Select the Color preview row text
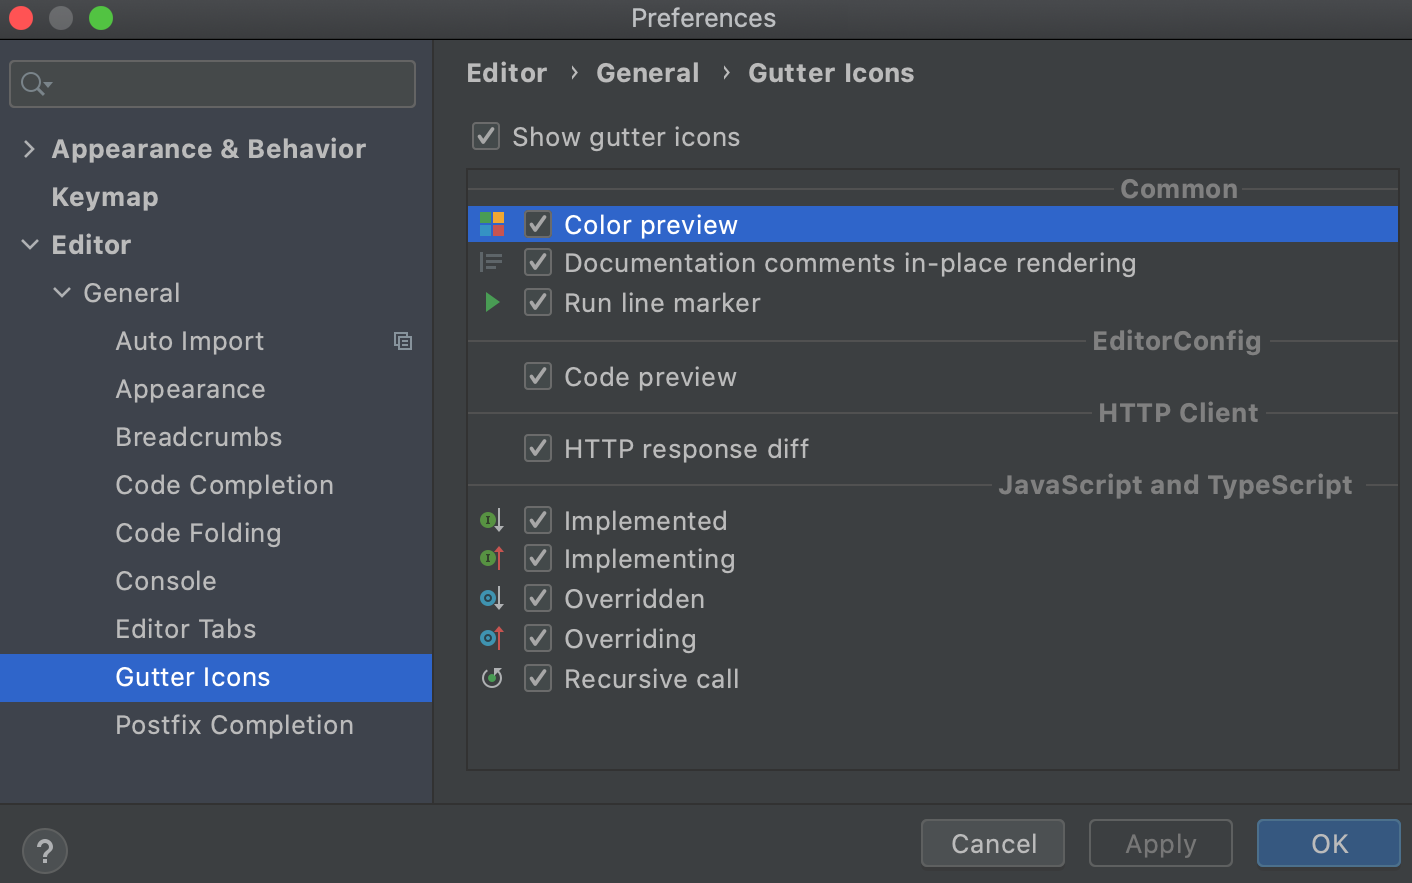Image resolution: width=1412 pixels, height=883 pixels. pyautogui.click(x=651, y=225)
